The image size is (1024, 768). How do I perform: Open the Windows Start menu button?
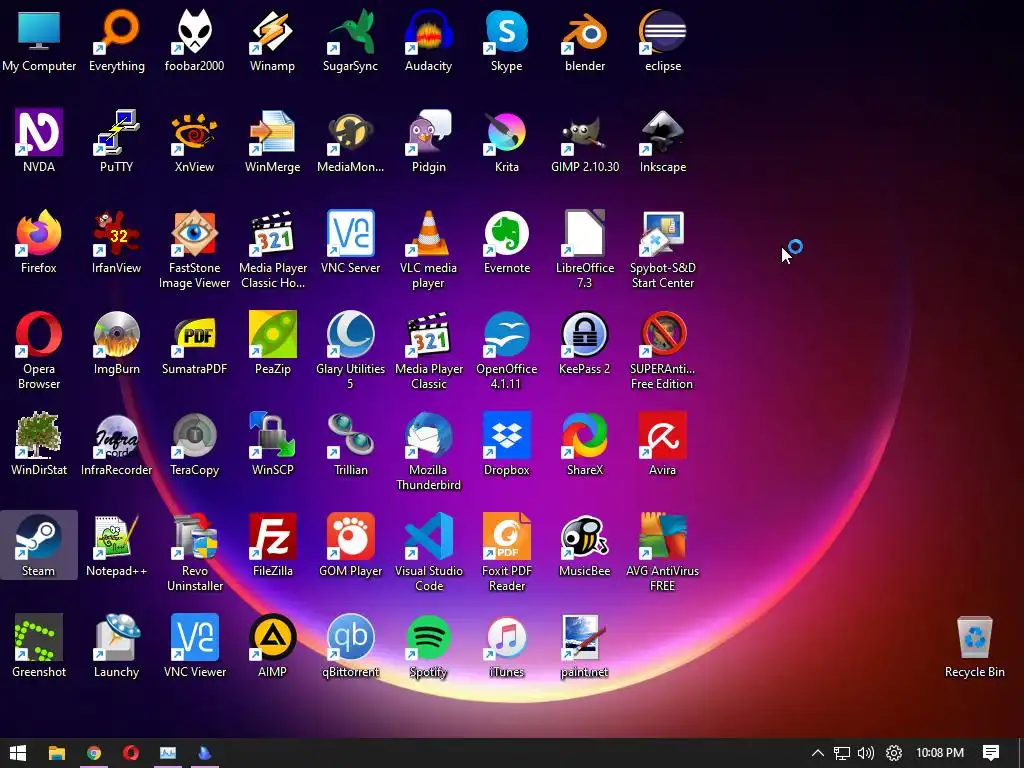(18, 753)
